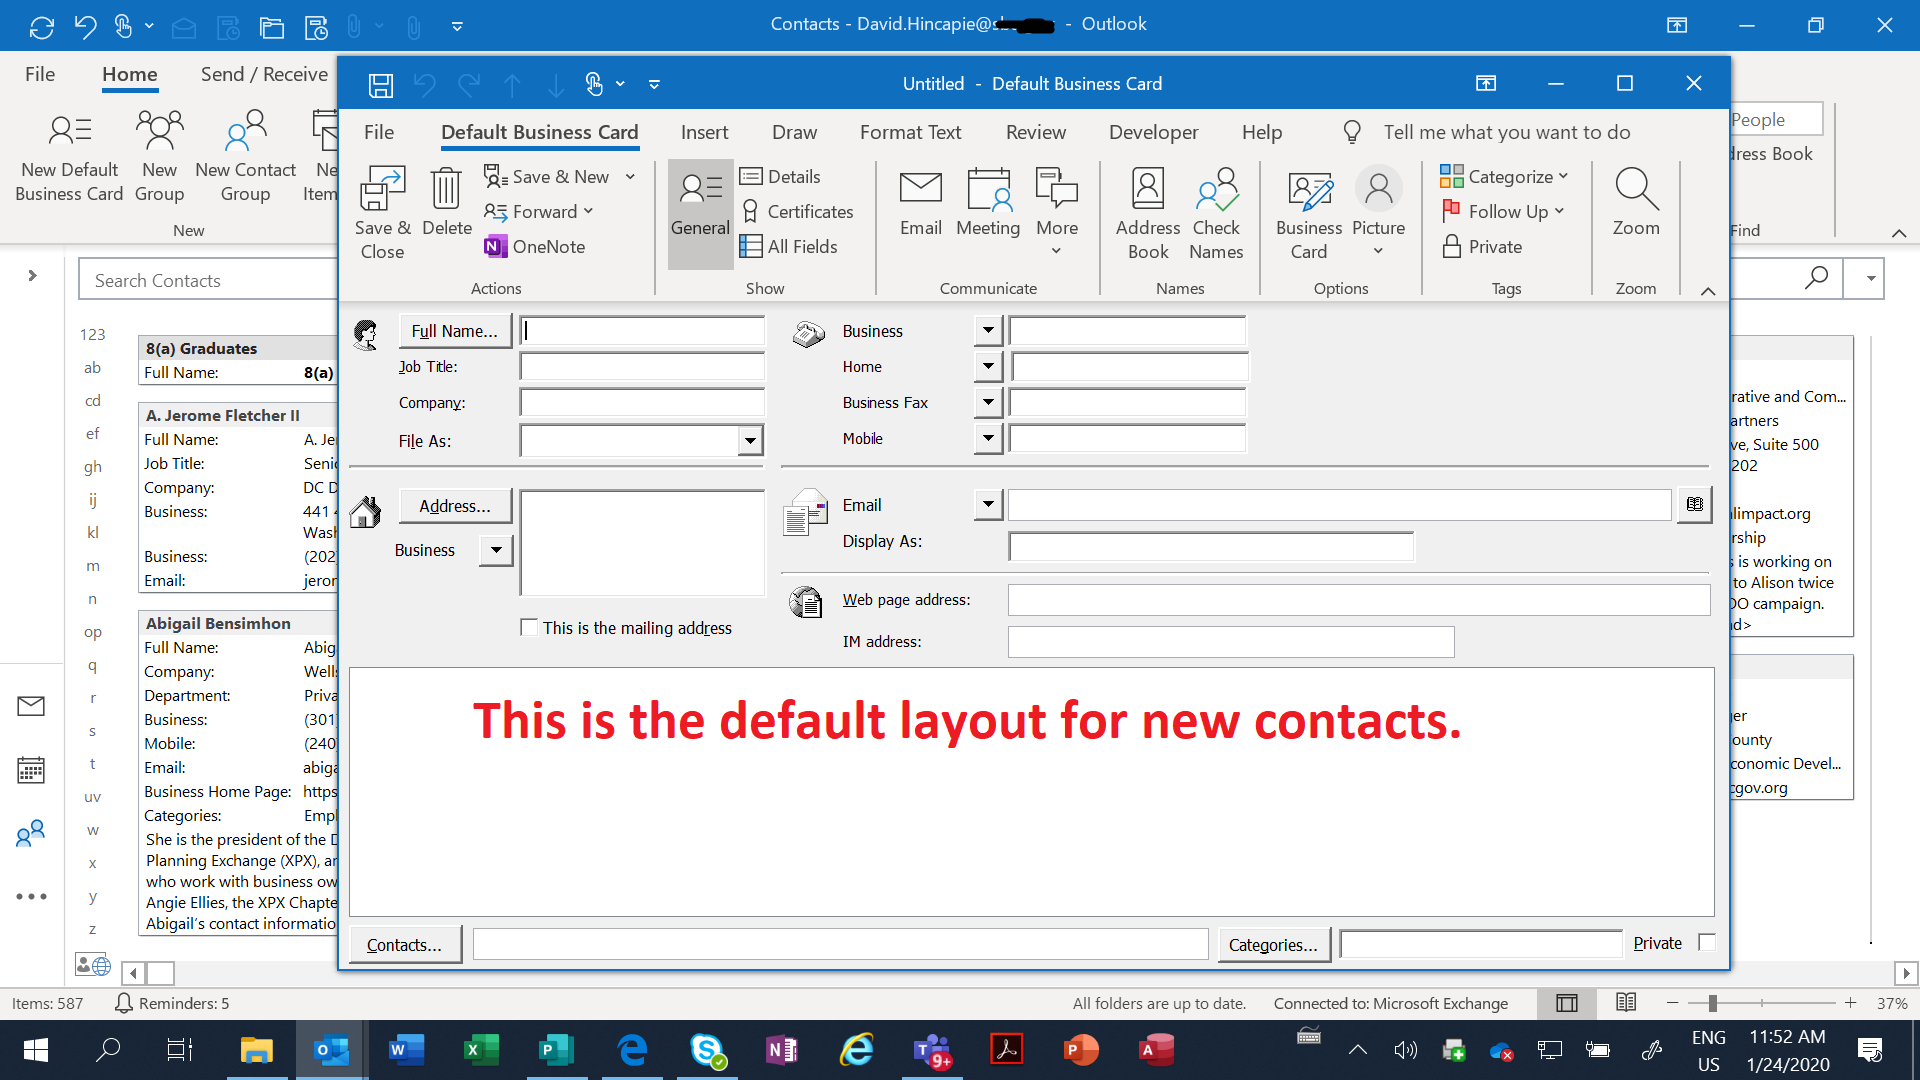This screenshot has height=1080, width=1920.
Task: Adjust the Outlook zoom slider
Action: [x=1712, y=1003]
